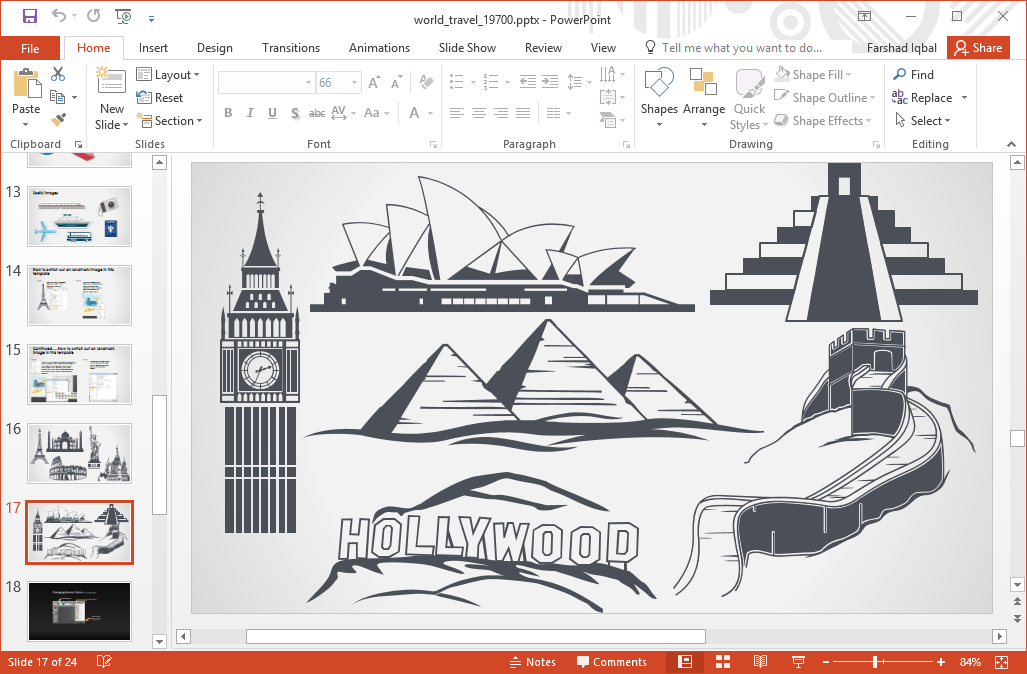
Task: Open the File menu
Action: (x=30, y=48)
